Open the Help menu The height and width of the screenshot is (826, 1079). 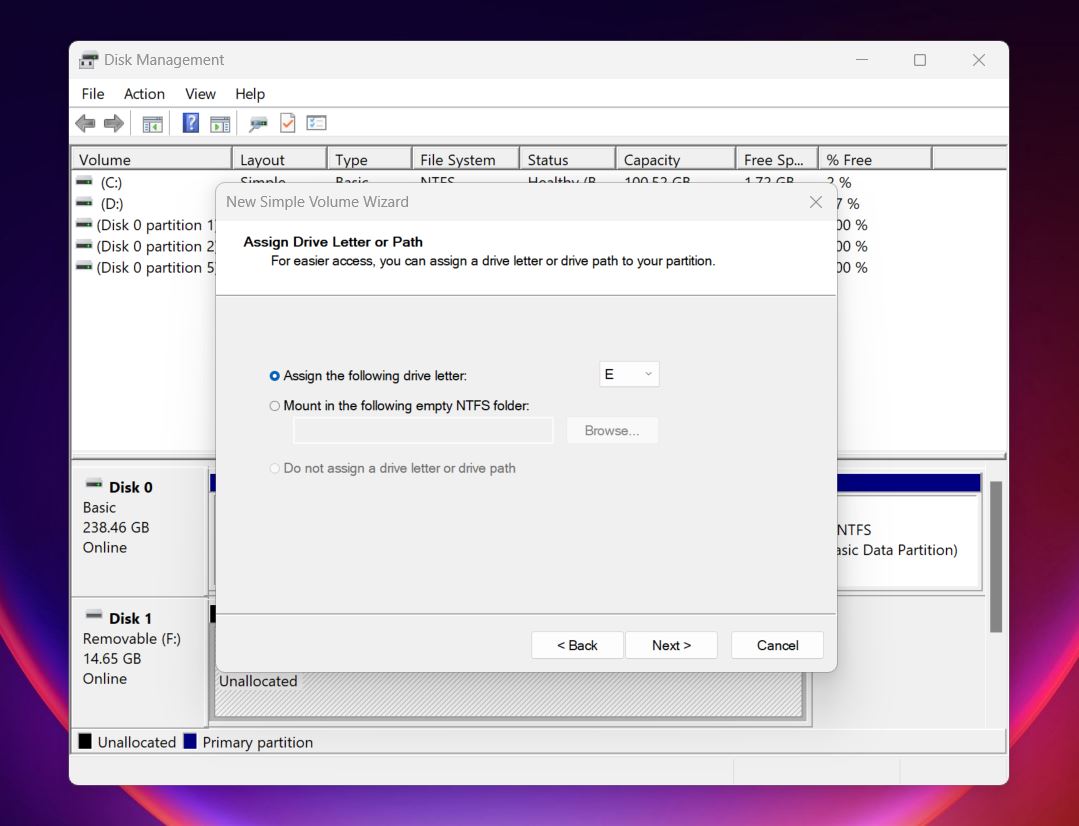pos(250,94)
